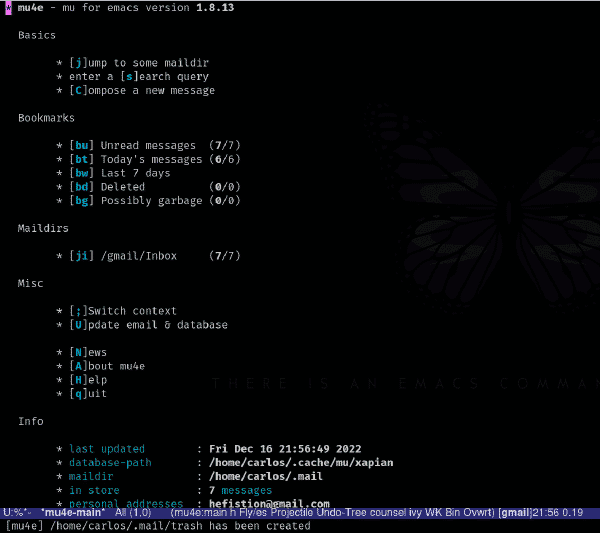Image resolution: width=600 pixels, height=533 pixels.
Task: Select [C]ompose a new message
Action: click(x=142, y=90)
